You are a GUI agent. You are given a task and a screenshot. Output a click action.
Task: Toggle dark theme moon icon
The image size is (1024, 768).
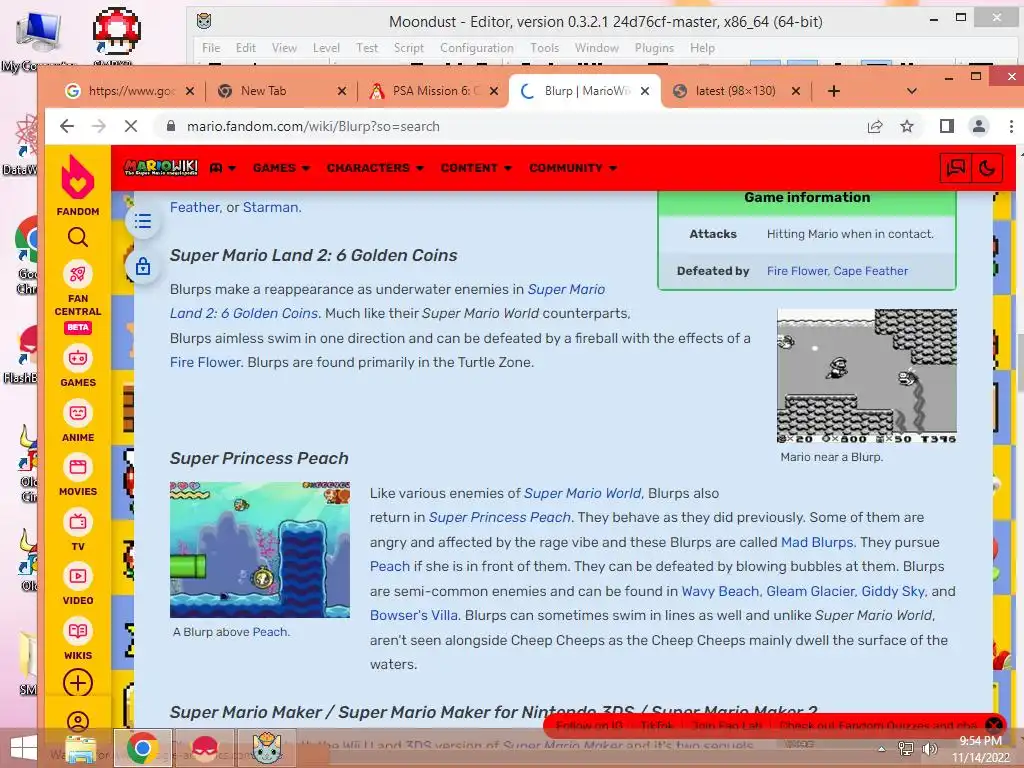point(986,168)
